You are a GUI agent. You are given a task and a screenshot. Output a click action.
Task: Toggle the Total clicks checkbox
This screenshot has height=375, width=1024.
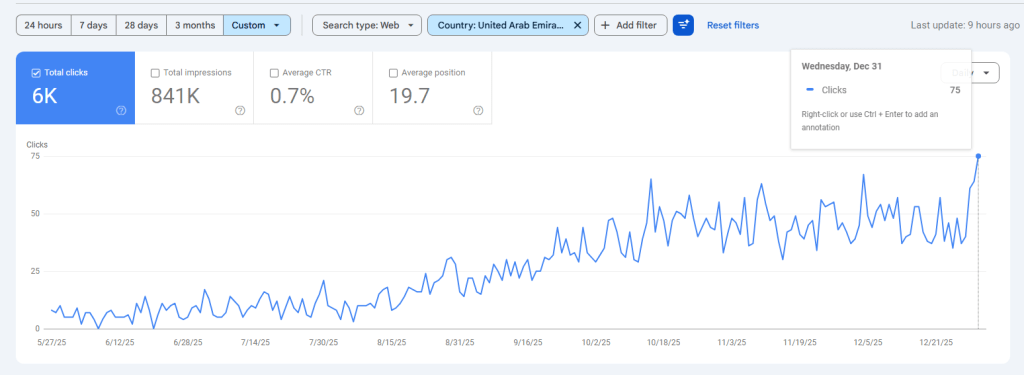coord(37,73)
